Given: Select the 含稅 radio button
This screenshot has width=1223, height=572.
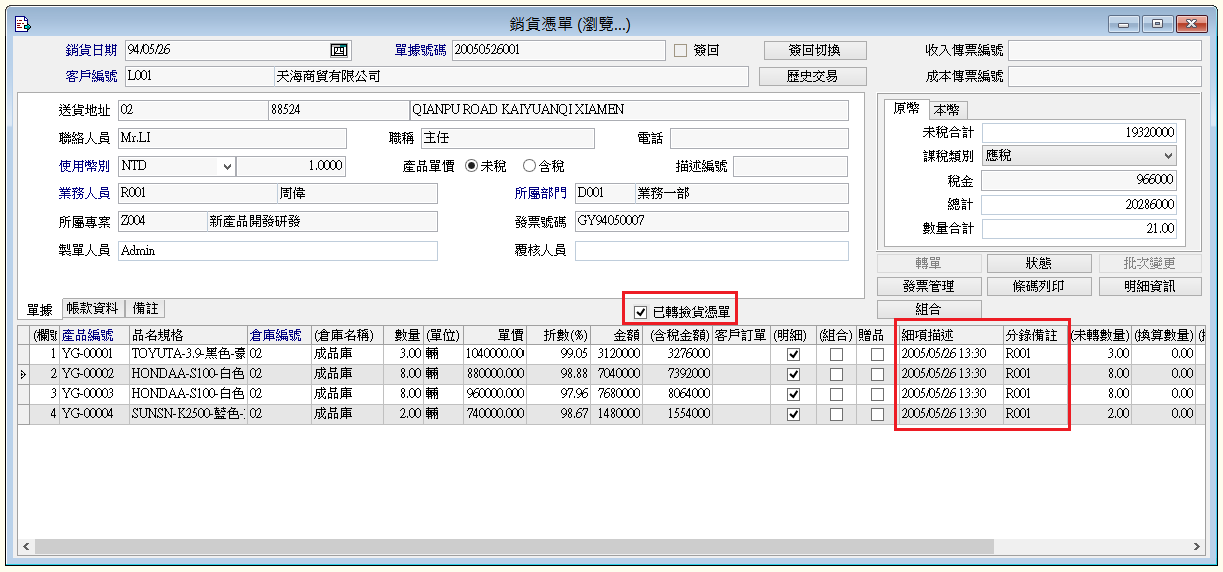Looking at the screenshot, I should pos(529,167).
